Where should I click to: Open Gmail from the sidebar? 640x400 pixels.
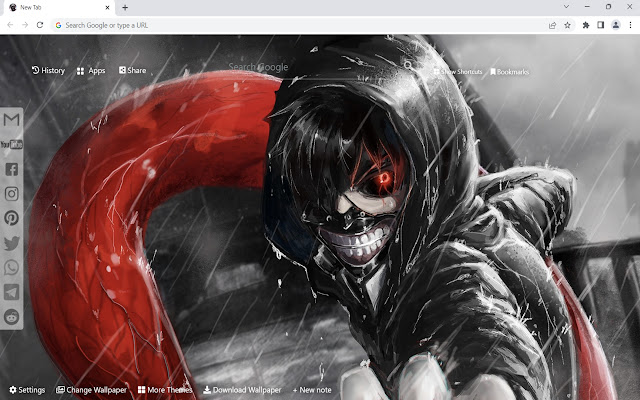(x=11, y=120)
